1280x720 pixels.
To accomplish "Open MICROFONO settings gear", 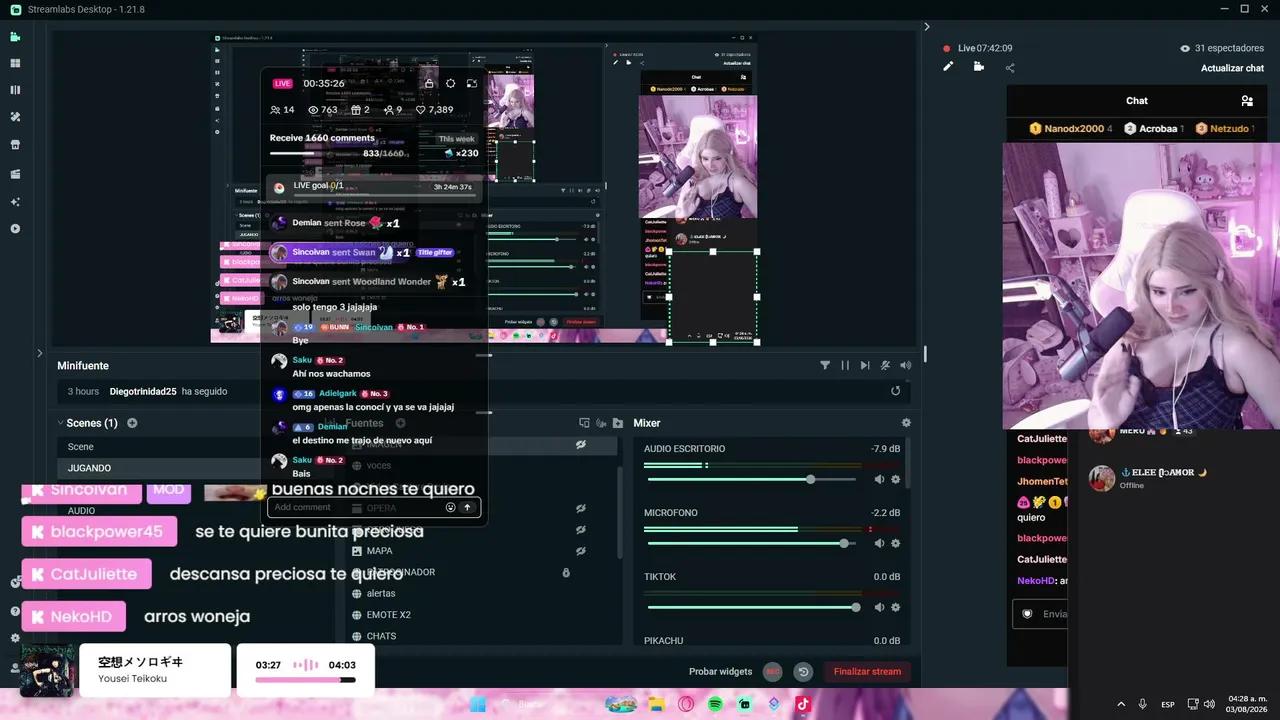I will [895, 544].
